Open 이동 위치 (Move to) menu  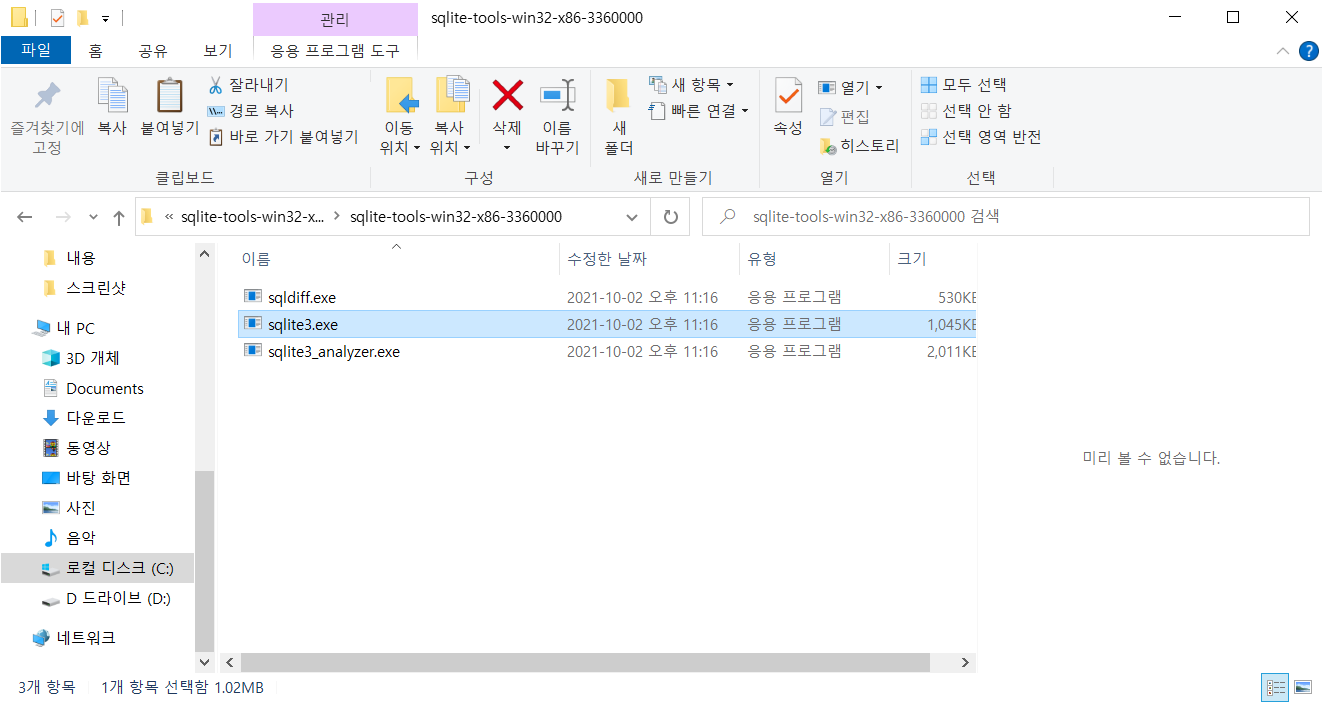(x=400, y=117)
